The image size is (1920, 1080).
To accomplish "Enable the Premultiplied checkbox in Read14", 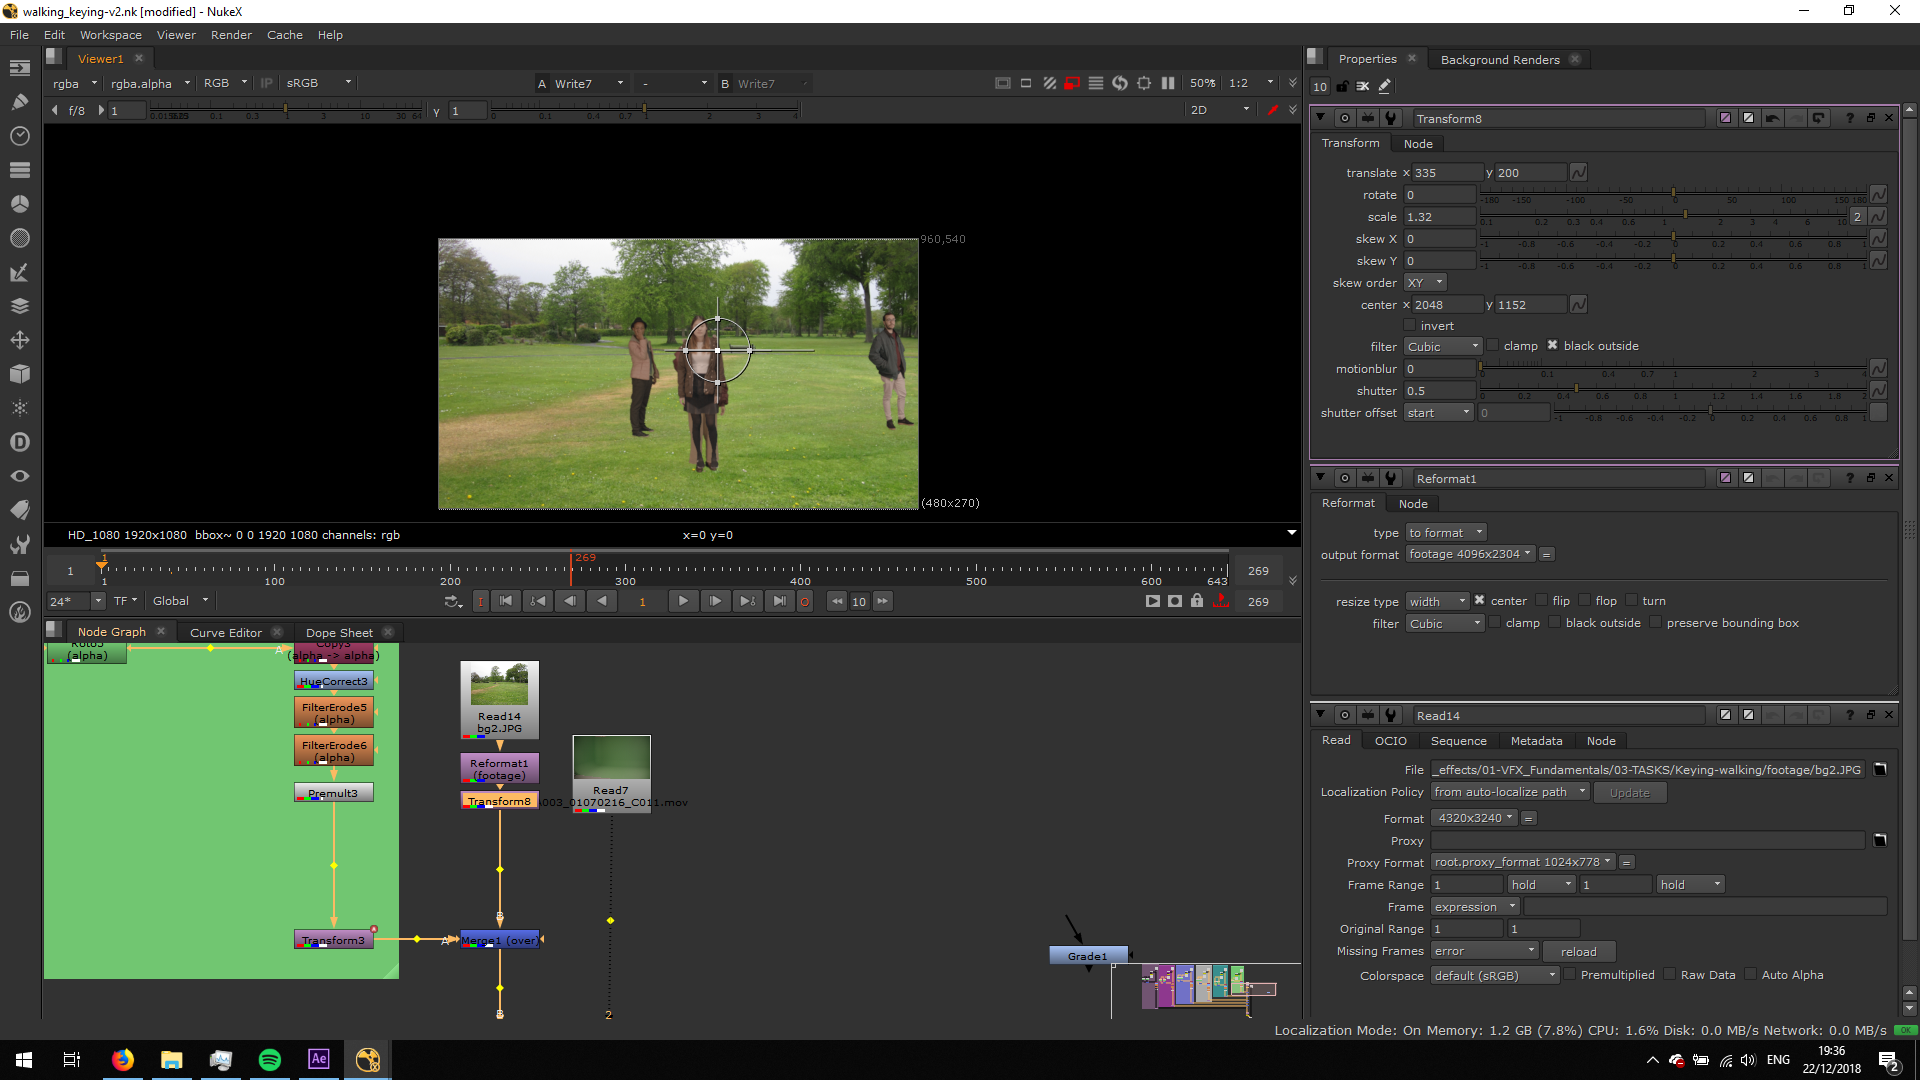I will point(1570,975).
